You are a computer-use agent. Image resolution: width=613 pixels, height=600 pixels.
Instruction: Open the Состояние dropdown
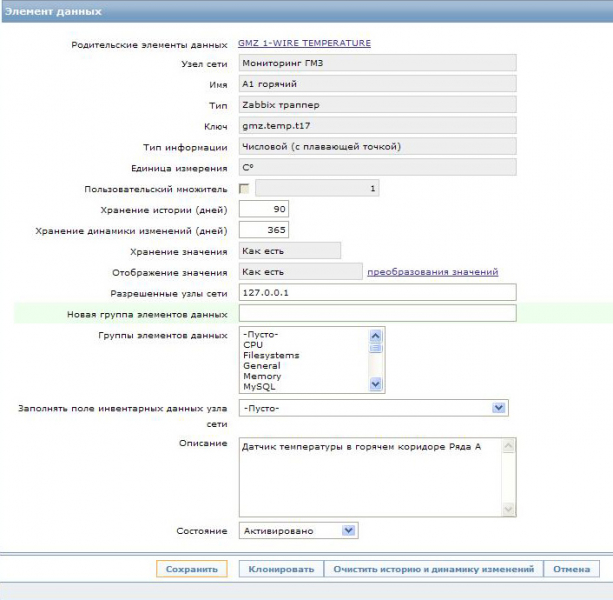pos(348,531)
